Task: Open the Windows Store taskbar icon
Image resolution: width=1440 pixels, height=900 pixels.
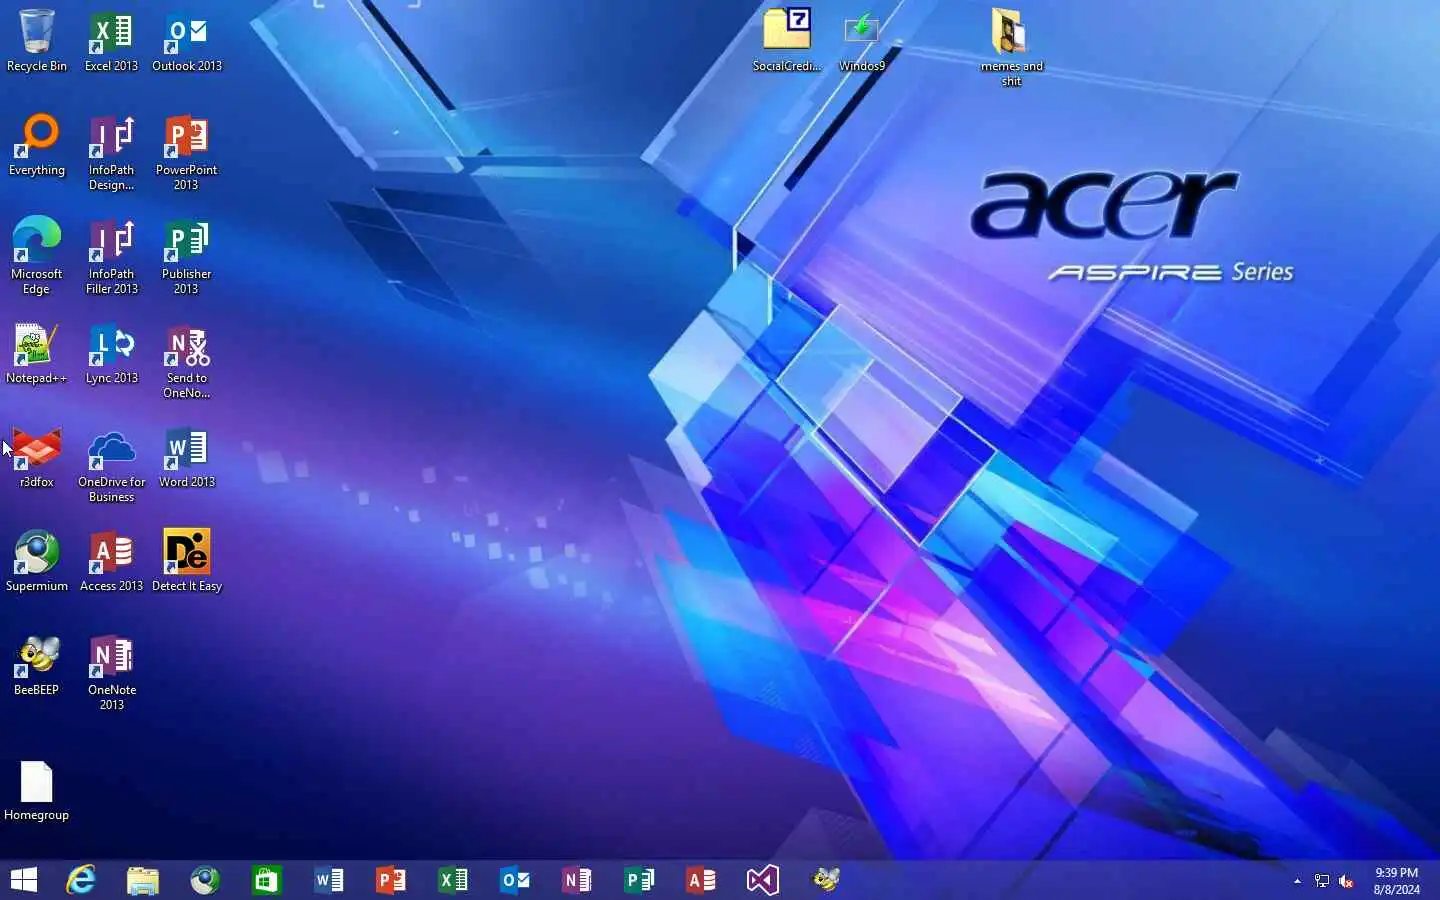Action: point(267,880)
